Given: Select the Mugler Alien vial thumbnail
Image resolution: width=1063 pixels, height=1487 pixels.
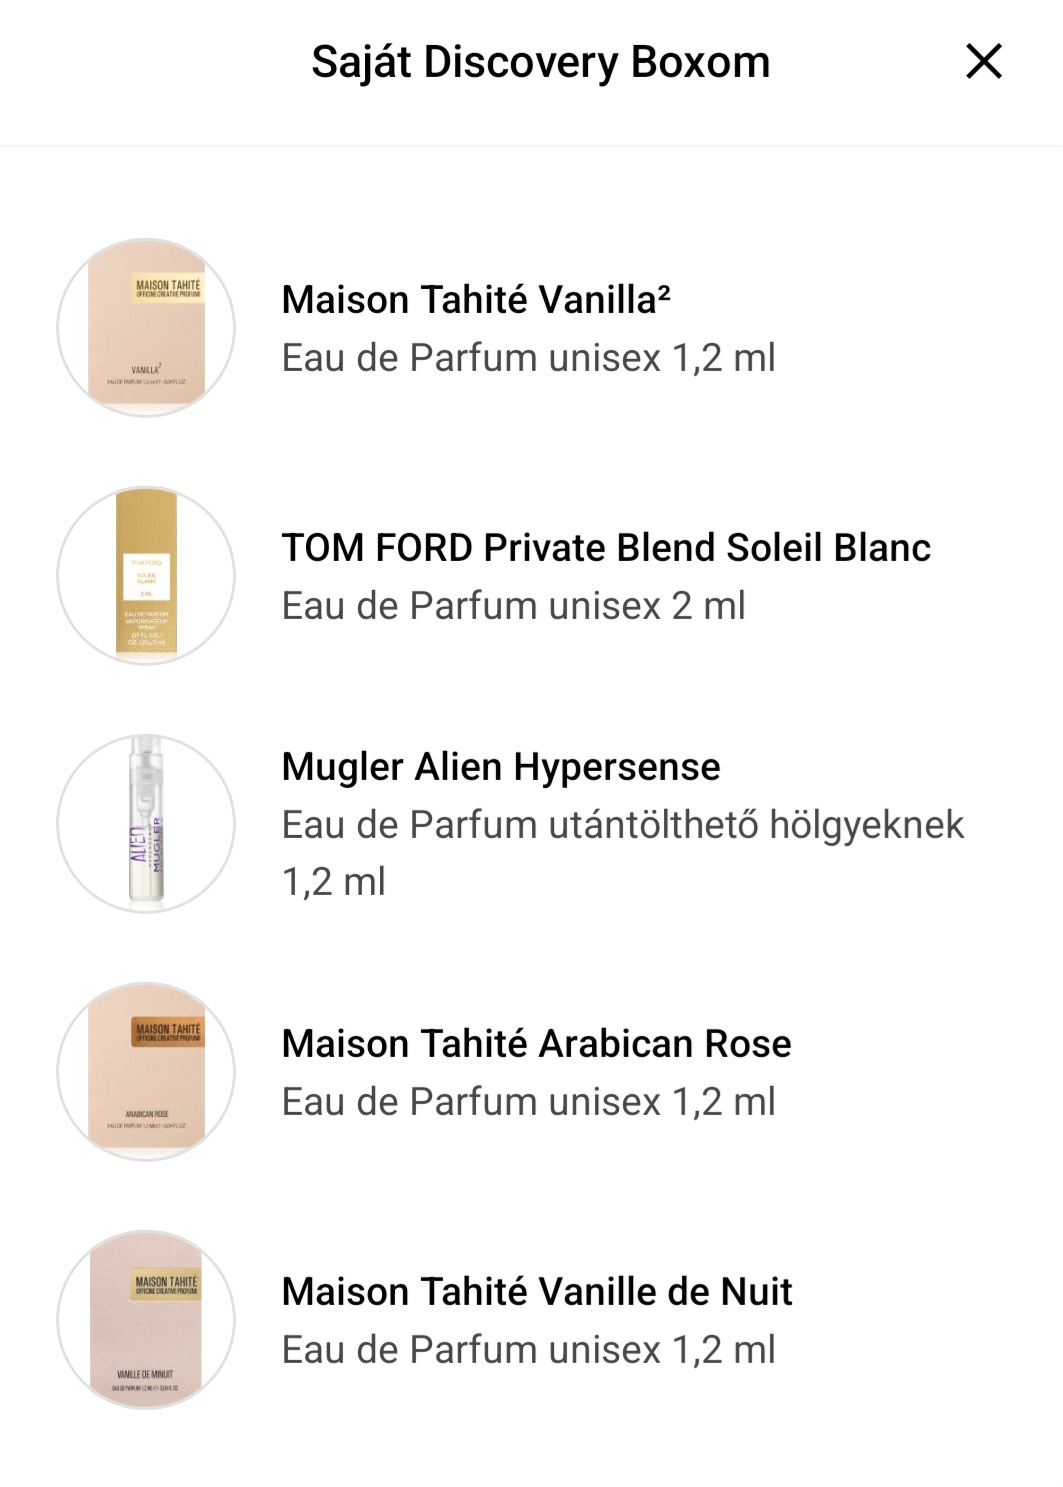Looking at the screenshot, I should click(x=146, y=823).
